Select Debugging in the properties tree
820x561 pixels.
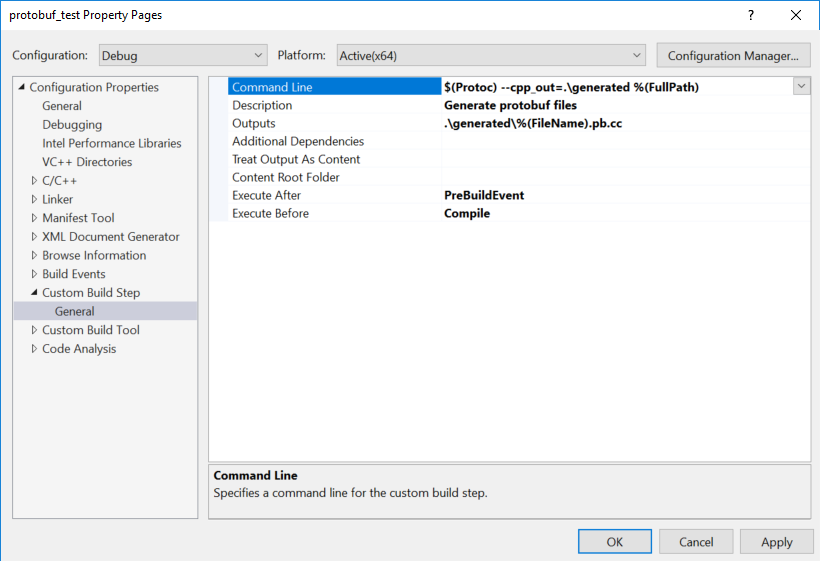pyautogui.click(x=72, y=125)
